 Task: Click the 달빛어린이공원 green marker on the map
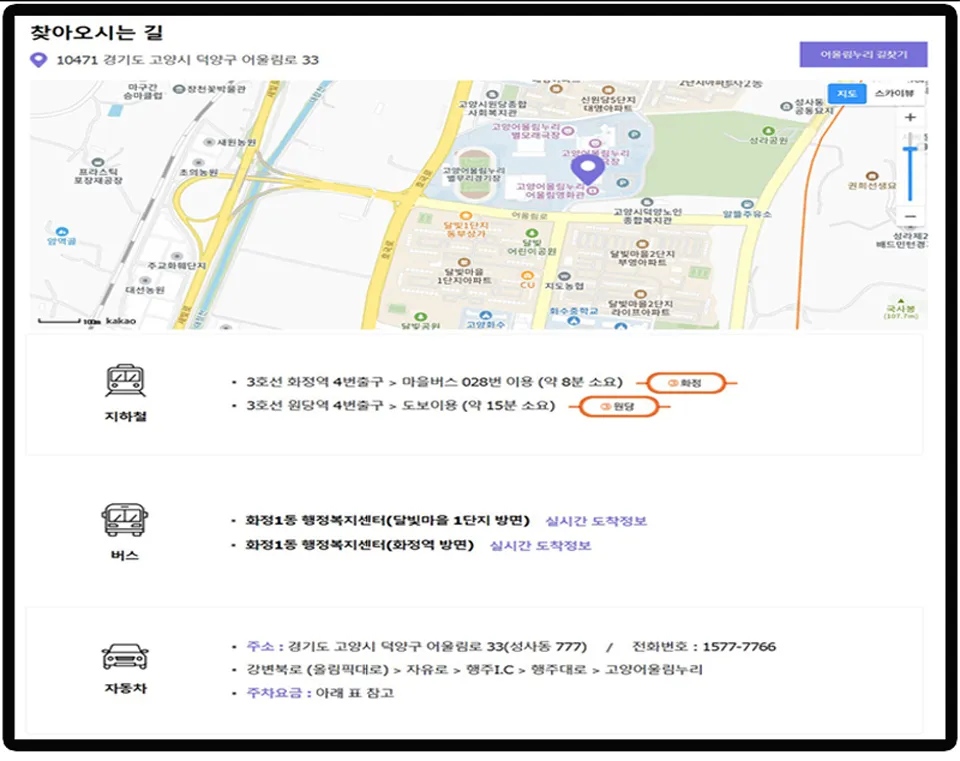(x=532, y=233)
